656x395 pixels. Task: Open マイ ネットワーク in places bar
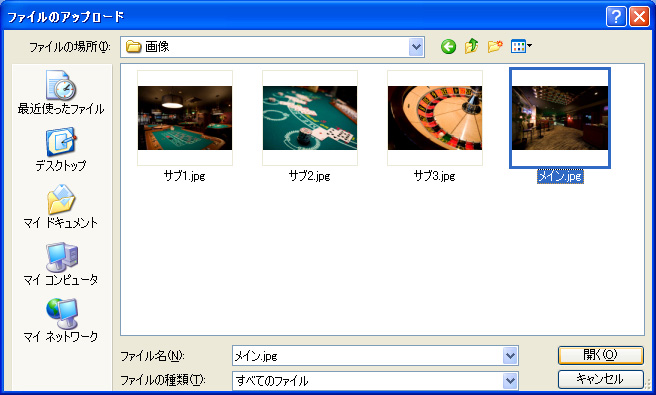pyautogui.click(x=61, y=321)
